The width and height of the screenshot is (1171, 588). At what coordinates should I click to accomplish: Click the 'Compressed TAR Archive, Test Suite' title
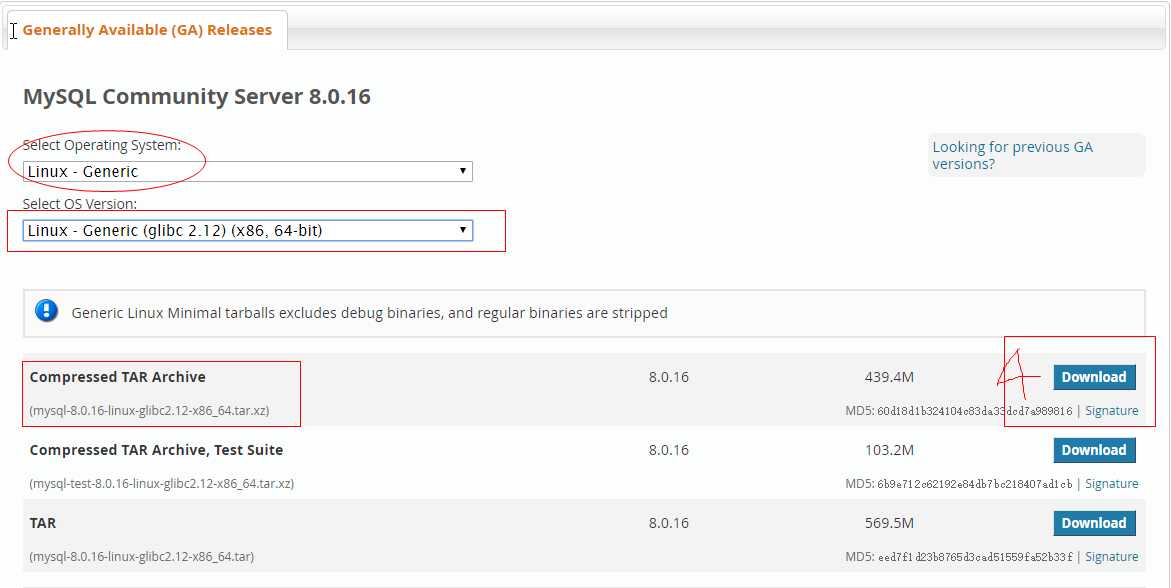[x=156, y=451]
